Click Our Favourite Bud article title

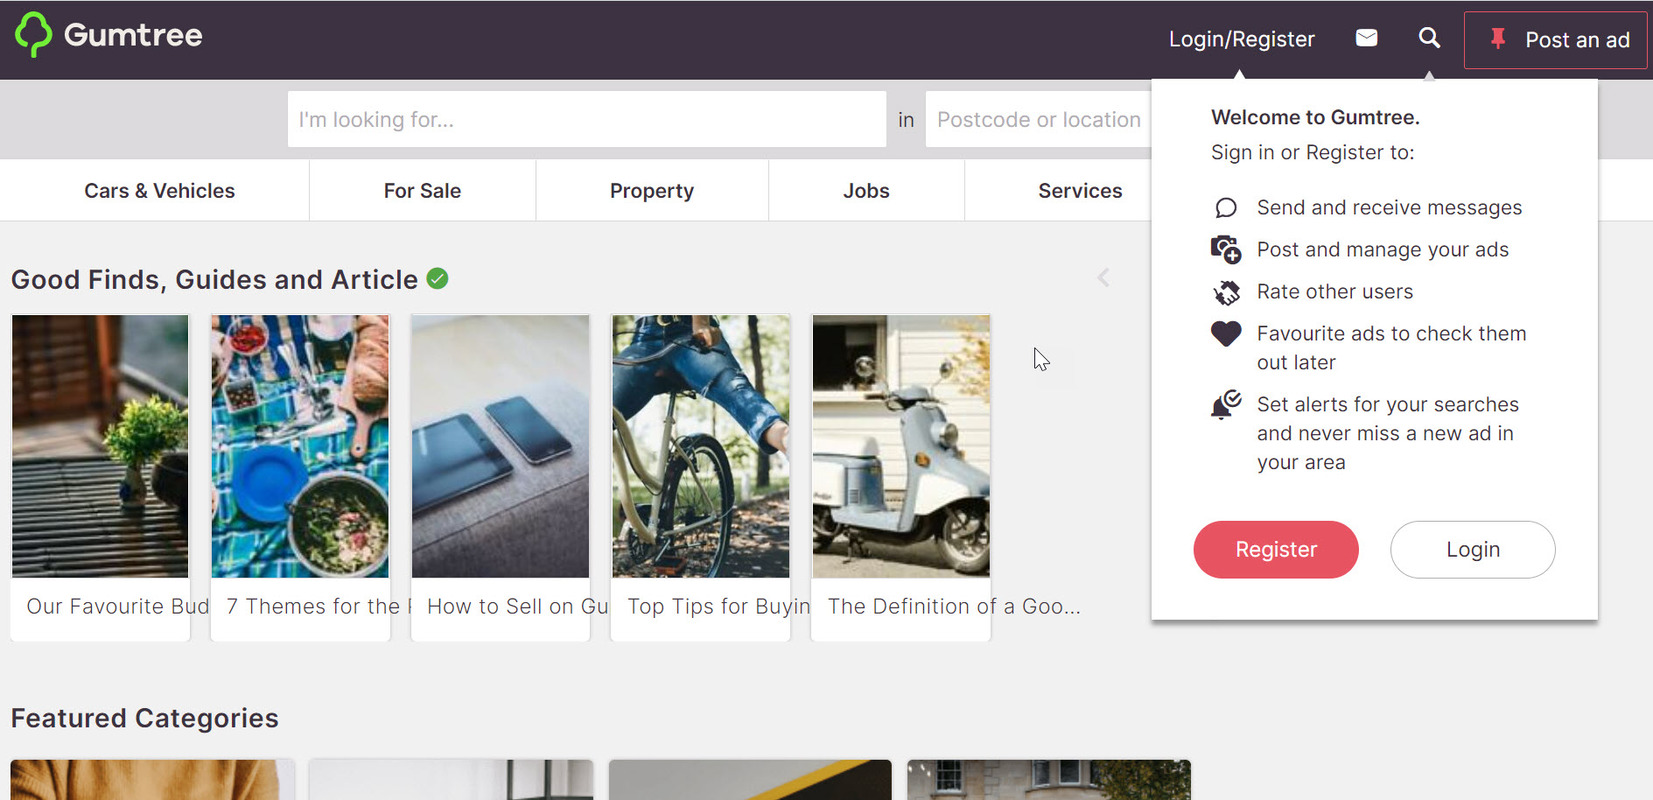pyautogui.click(x=118, y=606)
